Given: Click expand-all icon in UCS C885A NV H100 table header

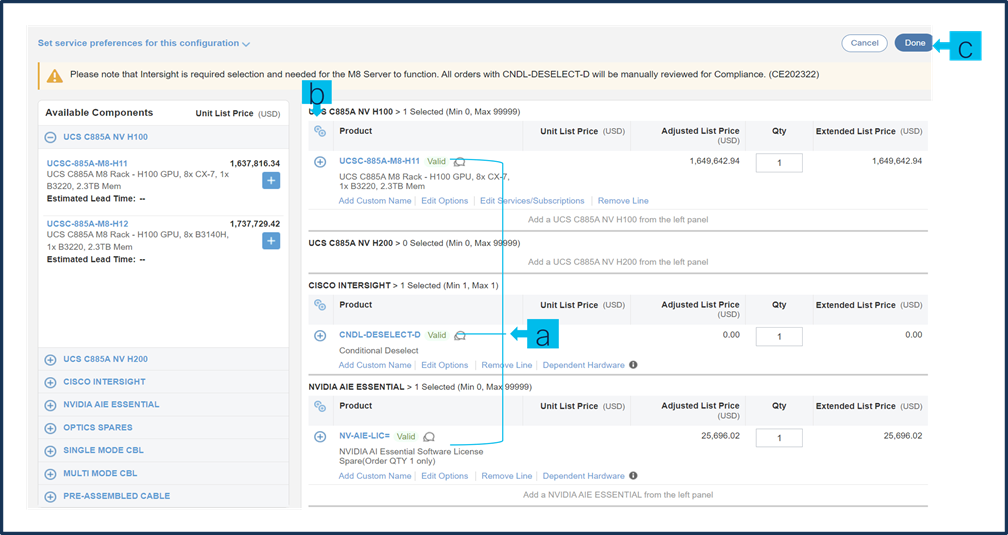Looking at the screenshot, I should [x=320, y=131].
